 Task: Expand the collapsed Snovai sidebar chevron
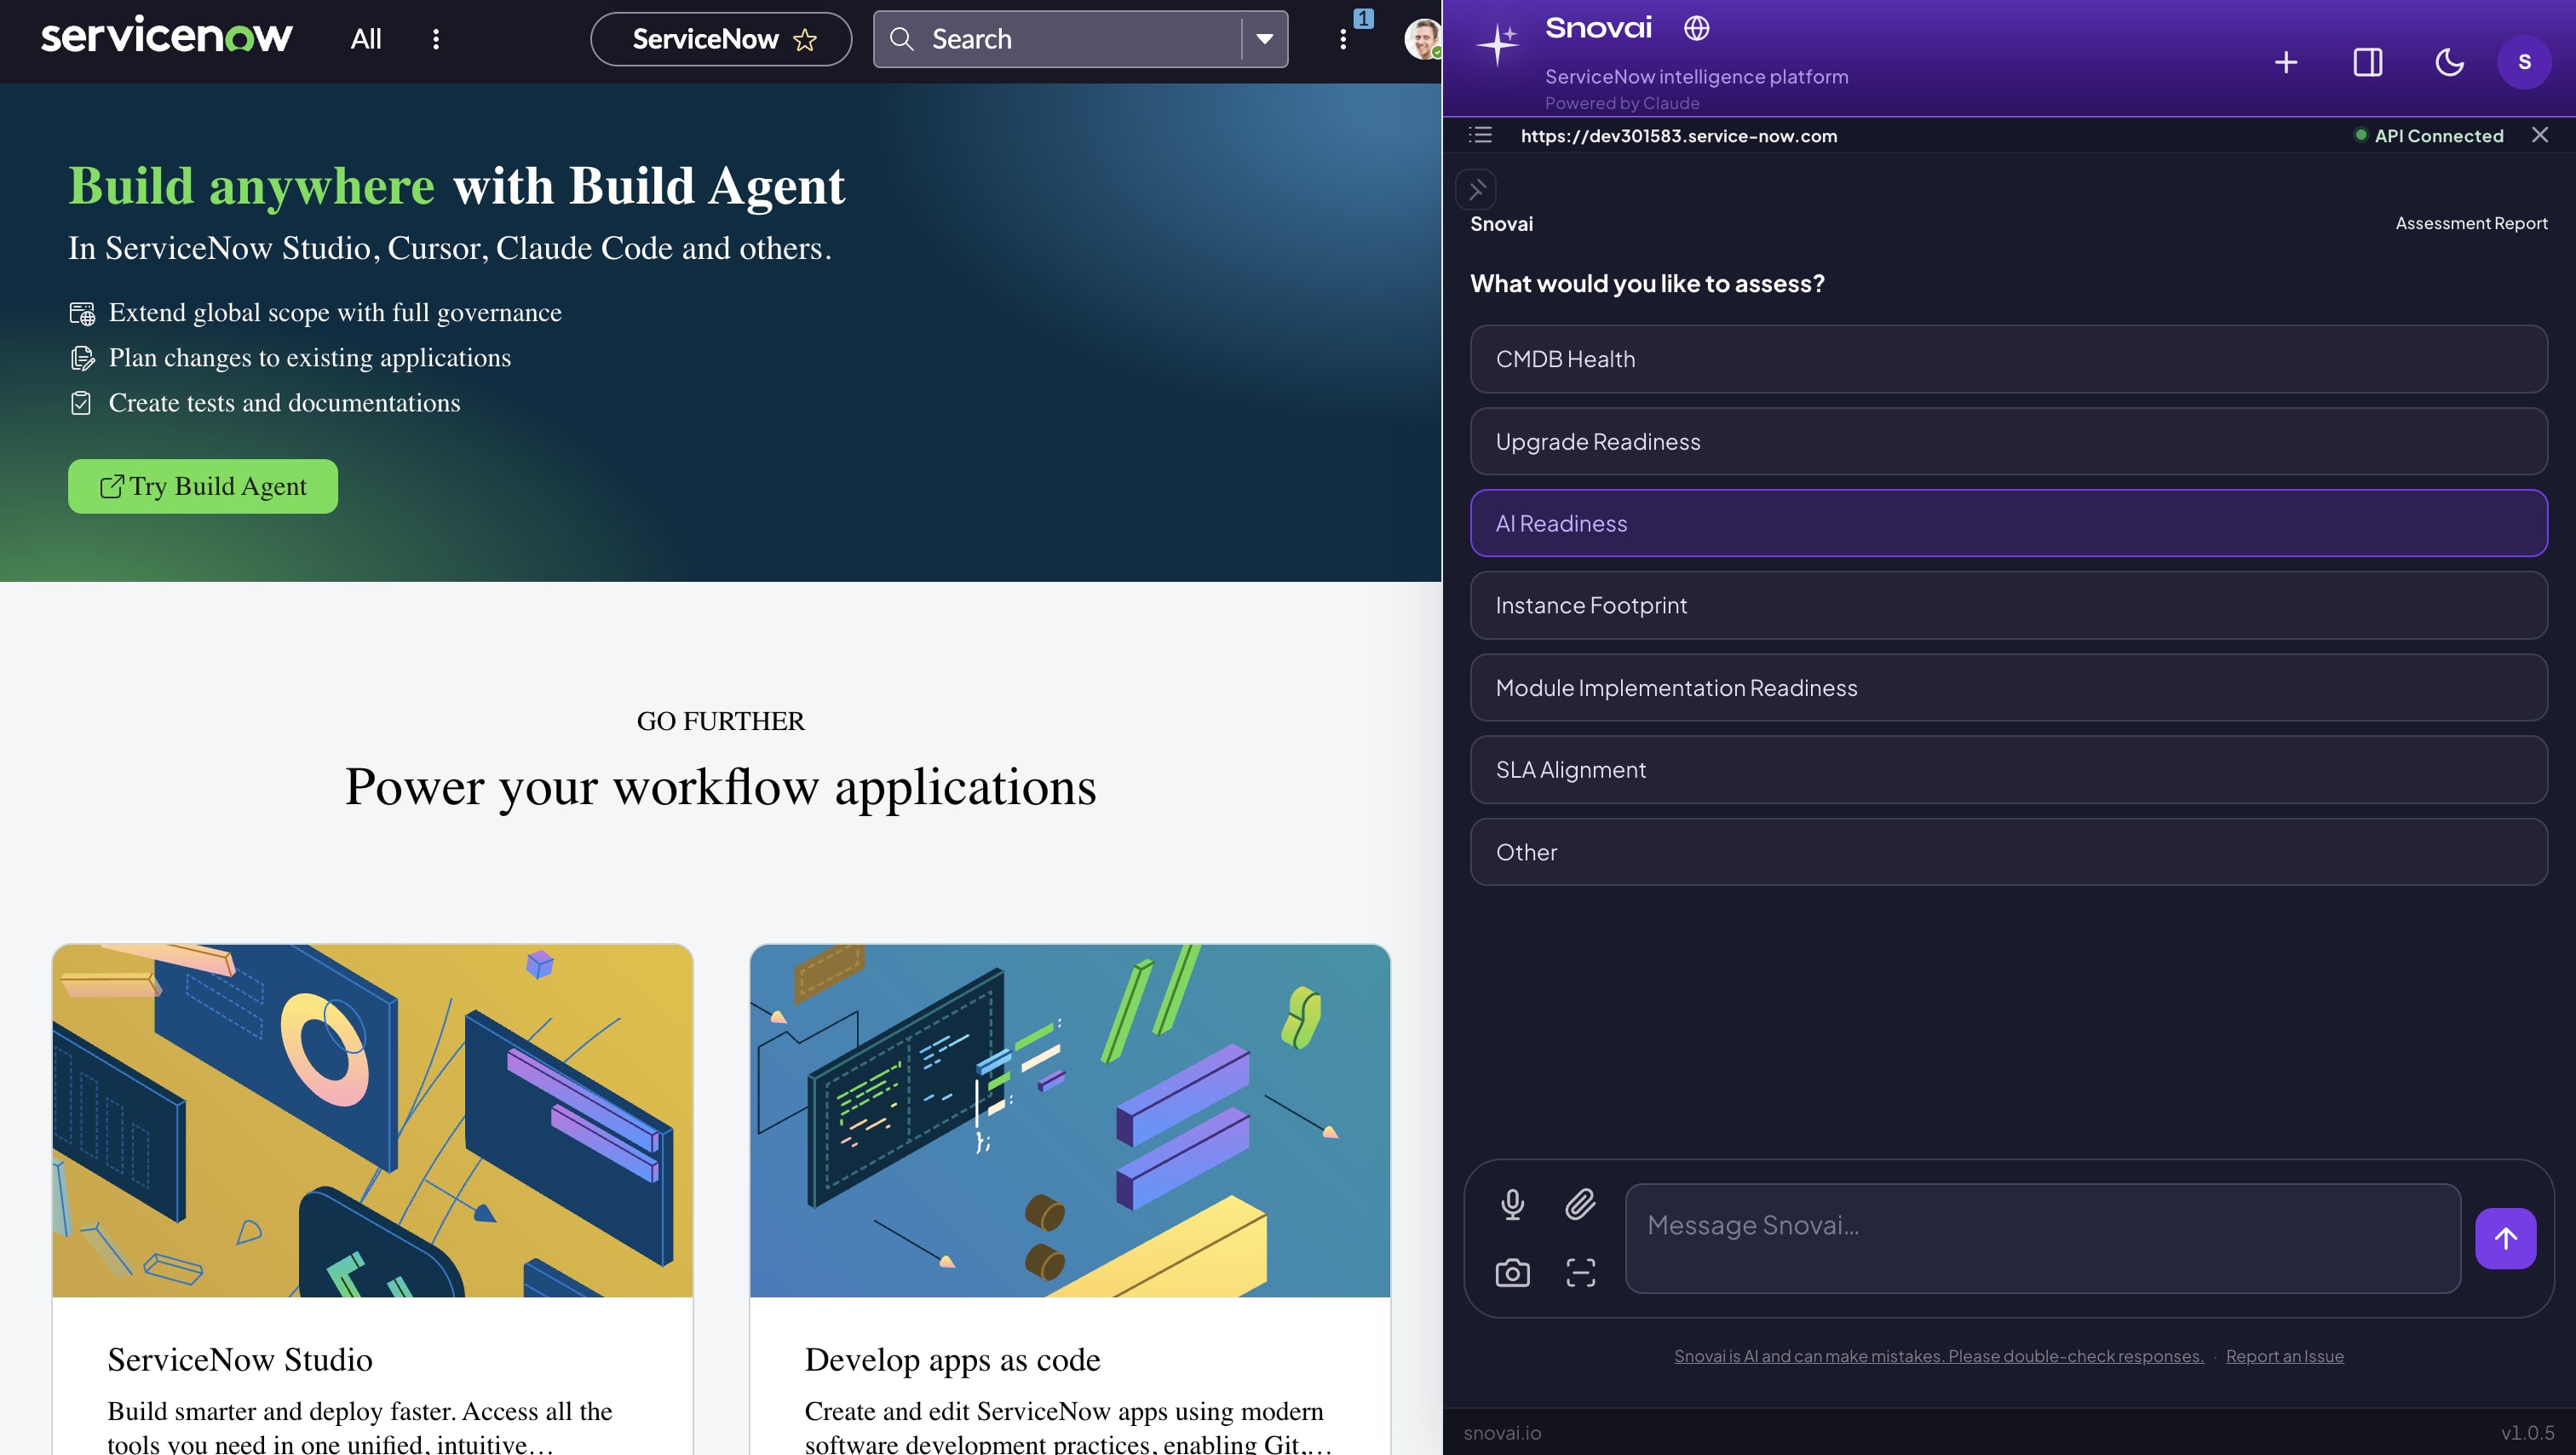coord(1476,189)
